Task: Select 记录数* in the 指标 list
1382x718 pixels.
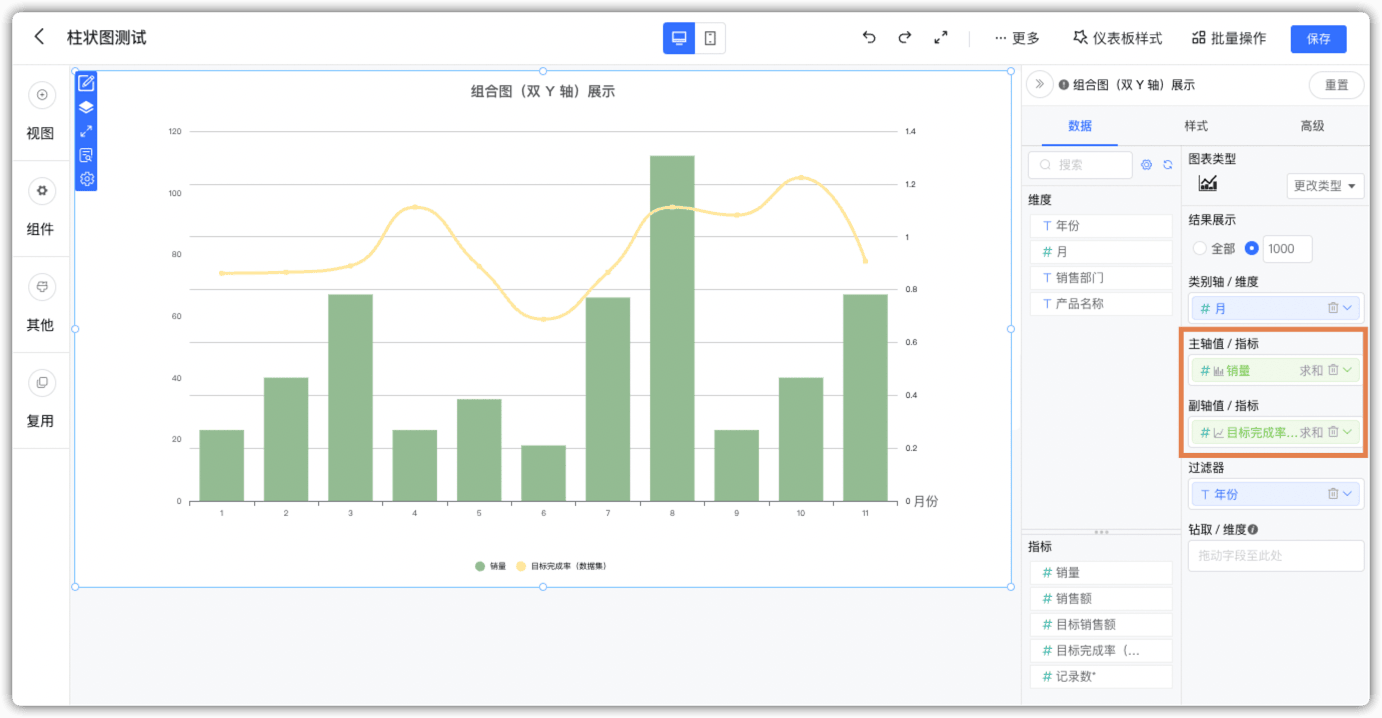Action: point(1101,677)
